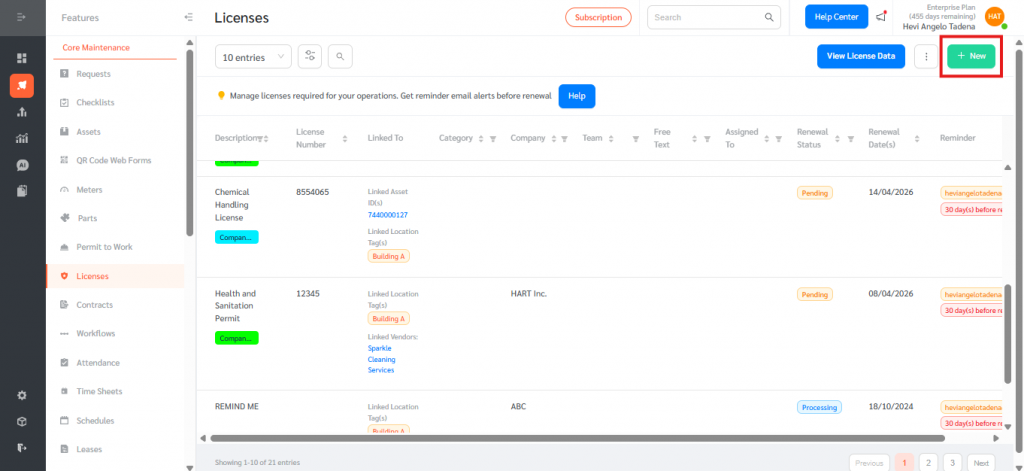Open Contracts in the Features sidebar
Viewport: 1024px width, 471px height.
[95, 305]
